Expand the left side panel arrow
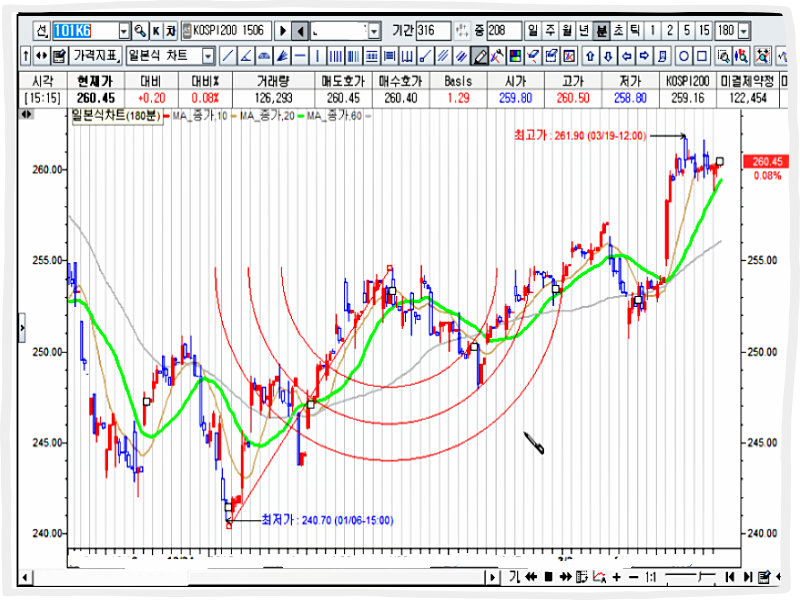The image size is (800, 600). pos(22,328)
